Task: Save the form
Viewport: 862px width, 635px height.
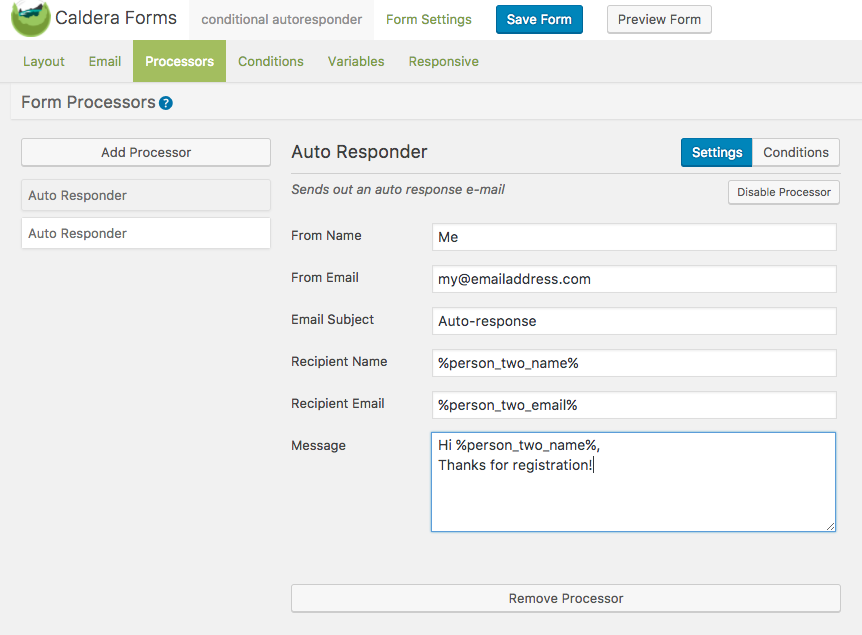Action: pos(539,19)
